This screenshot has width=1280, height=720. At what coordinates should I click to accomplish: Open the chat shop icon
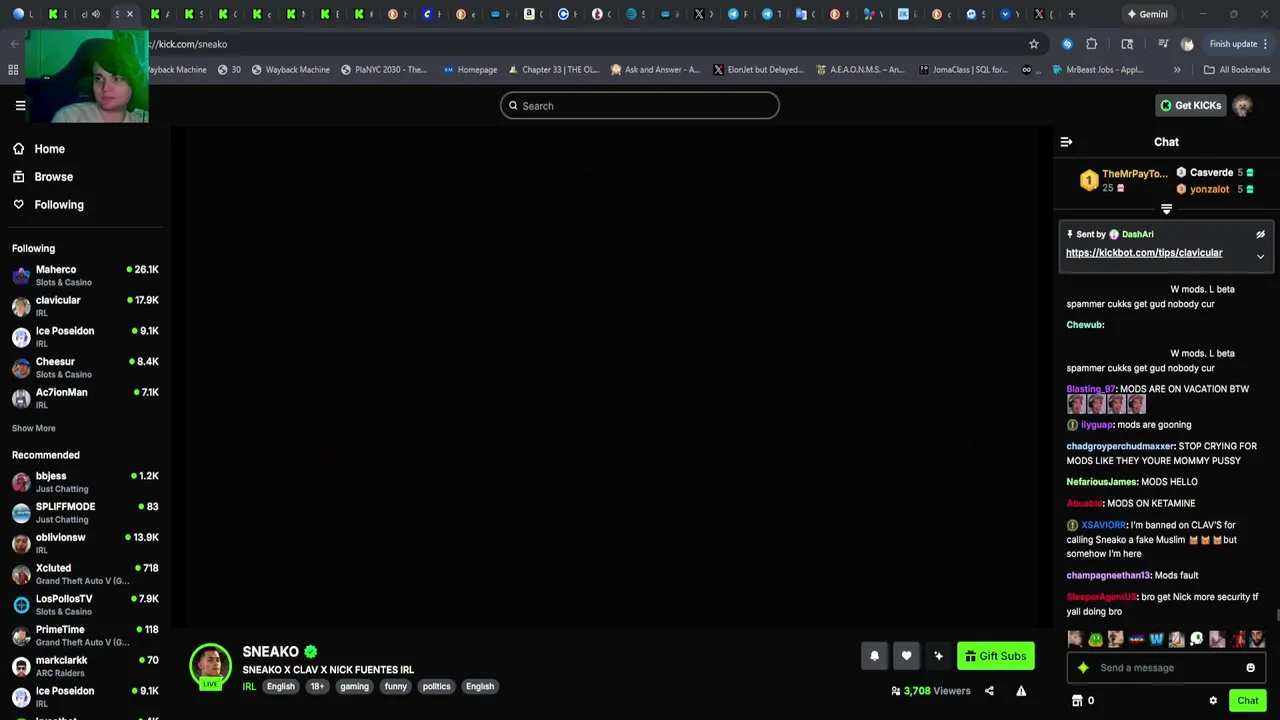coord(1077,701)
